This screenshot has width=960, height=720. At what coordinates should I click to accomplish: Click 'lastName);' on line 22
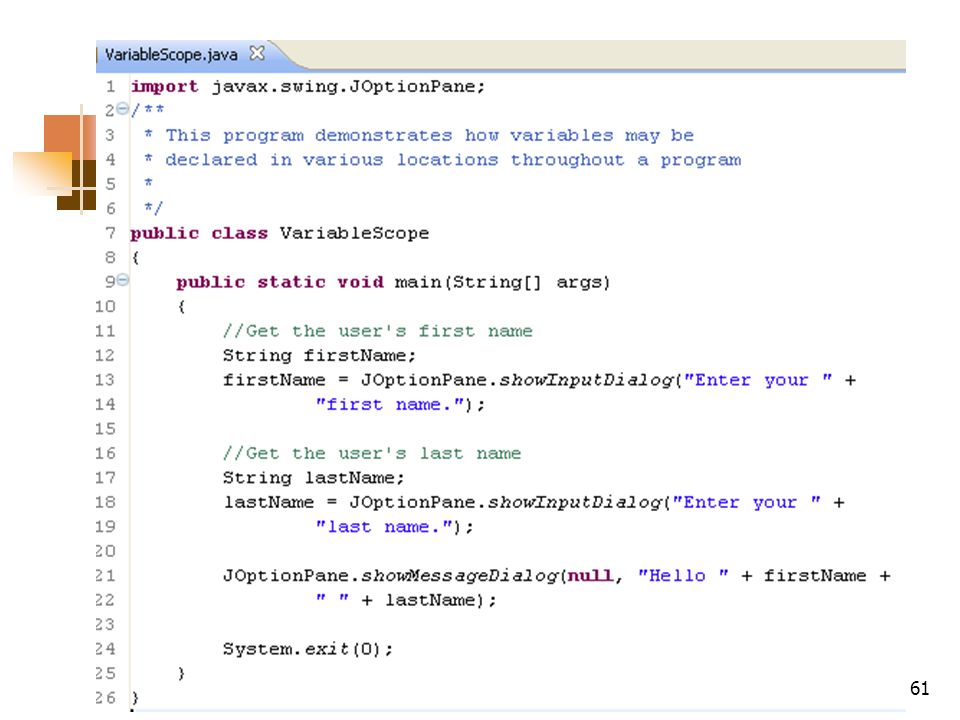point(440,601)
